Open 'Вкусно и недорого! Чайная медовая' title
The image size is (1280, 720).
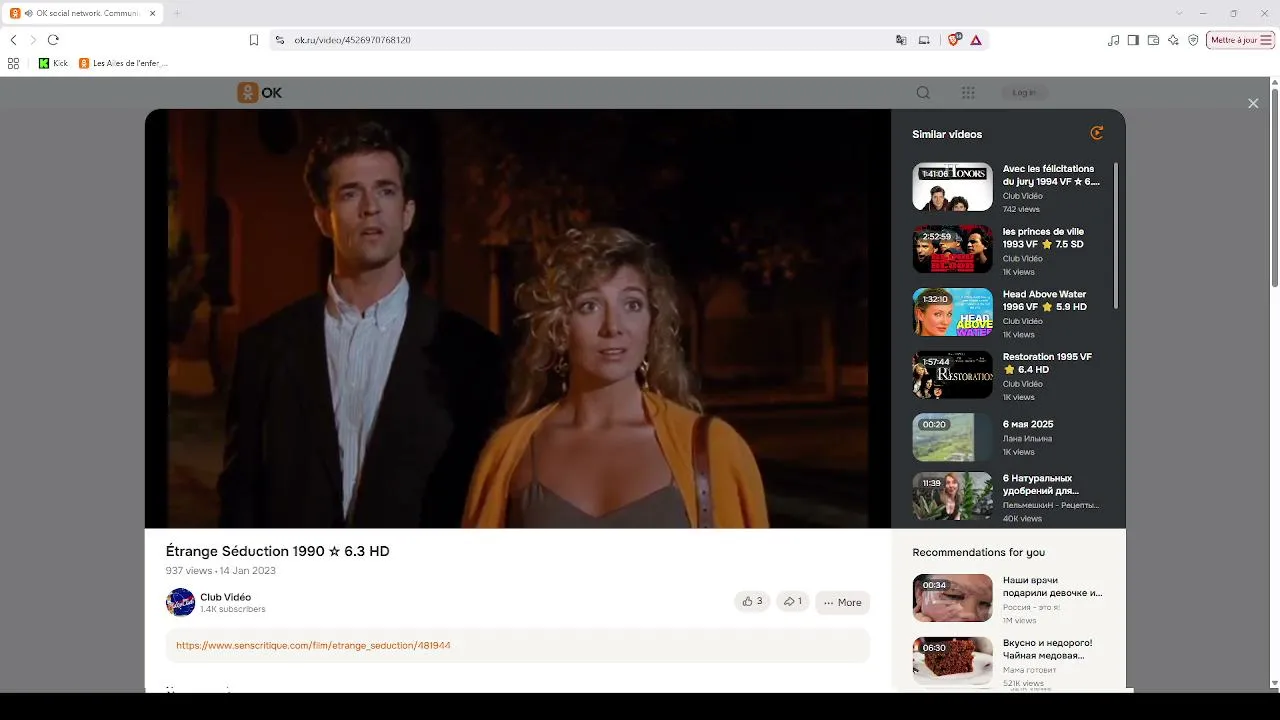[x=1047, y=649]
